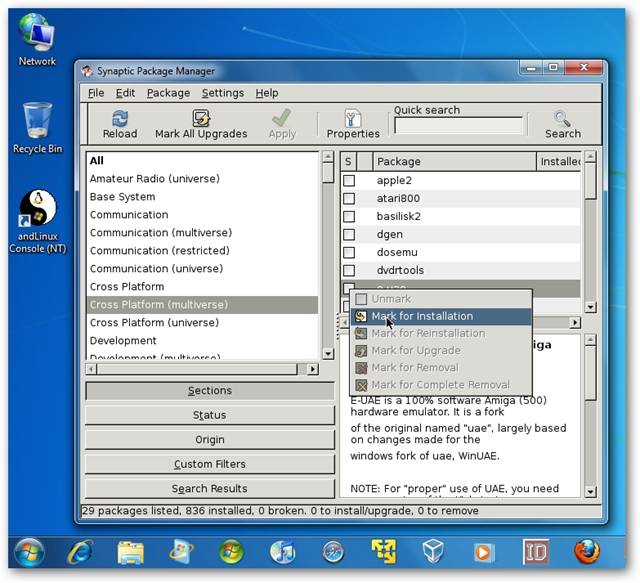Show the Sections filter view
The height and width of the screenshot is (583, 640).
coord(210,391)
